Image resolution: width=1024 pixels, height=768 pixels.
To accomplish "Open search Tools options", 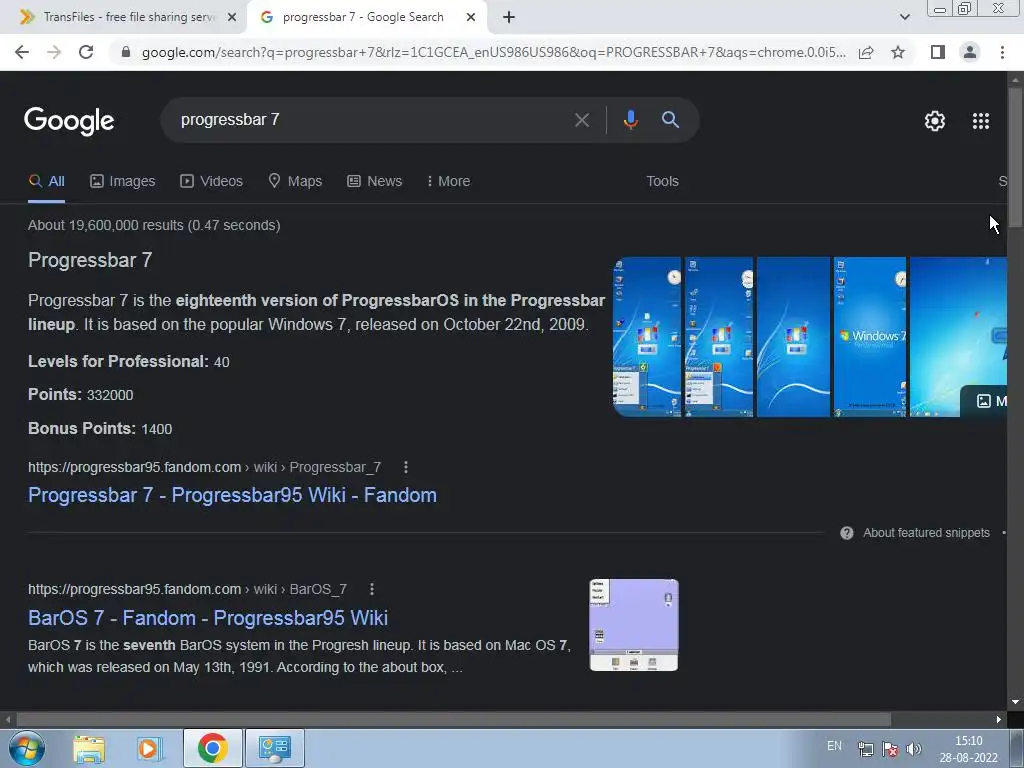I will (x=662, y=182).
